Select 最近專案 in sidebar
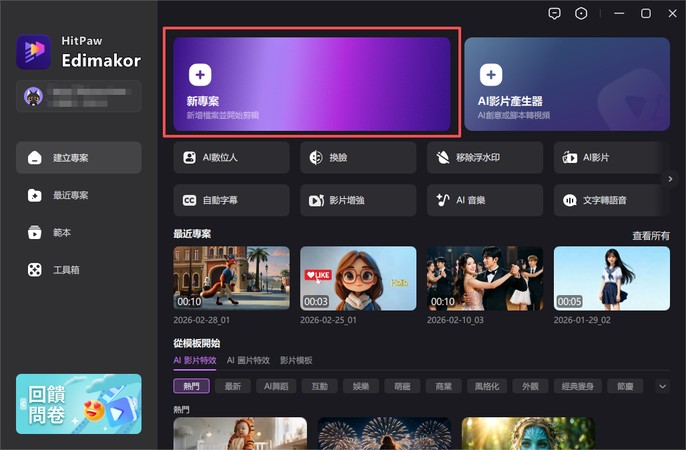 [79, 195]
